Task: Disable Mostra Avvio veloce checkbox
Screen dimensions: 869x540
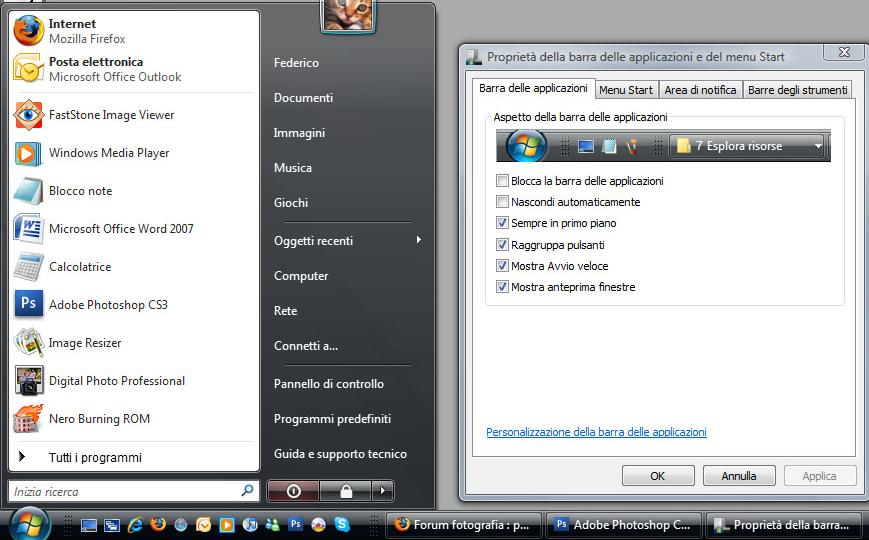Action: click(502, 266)
